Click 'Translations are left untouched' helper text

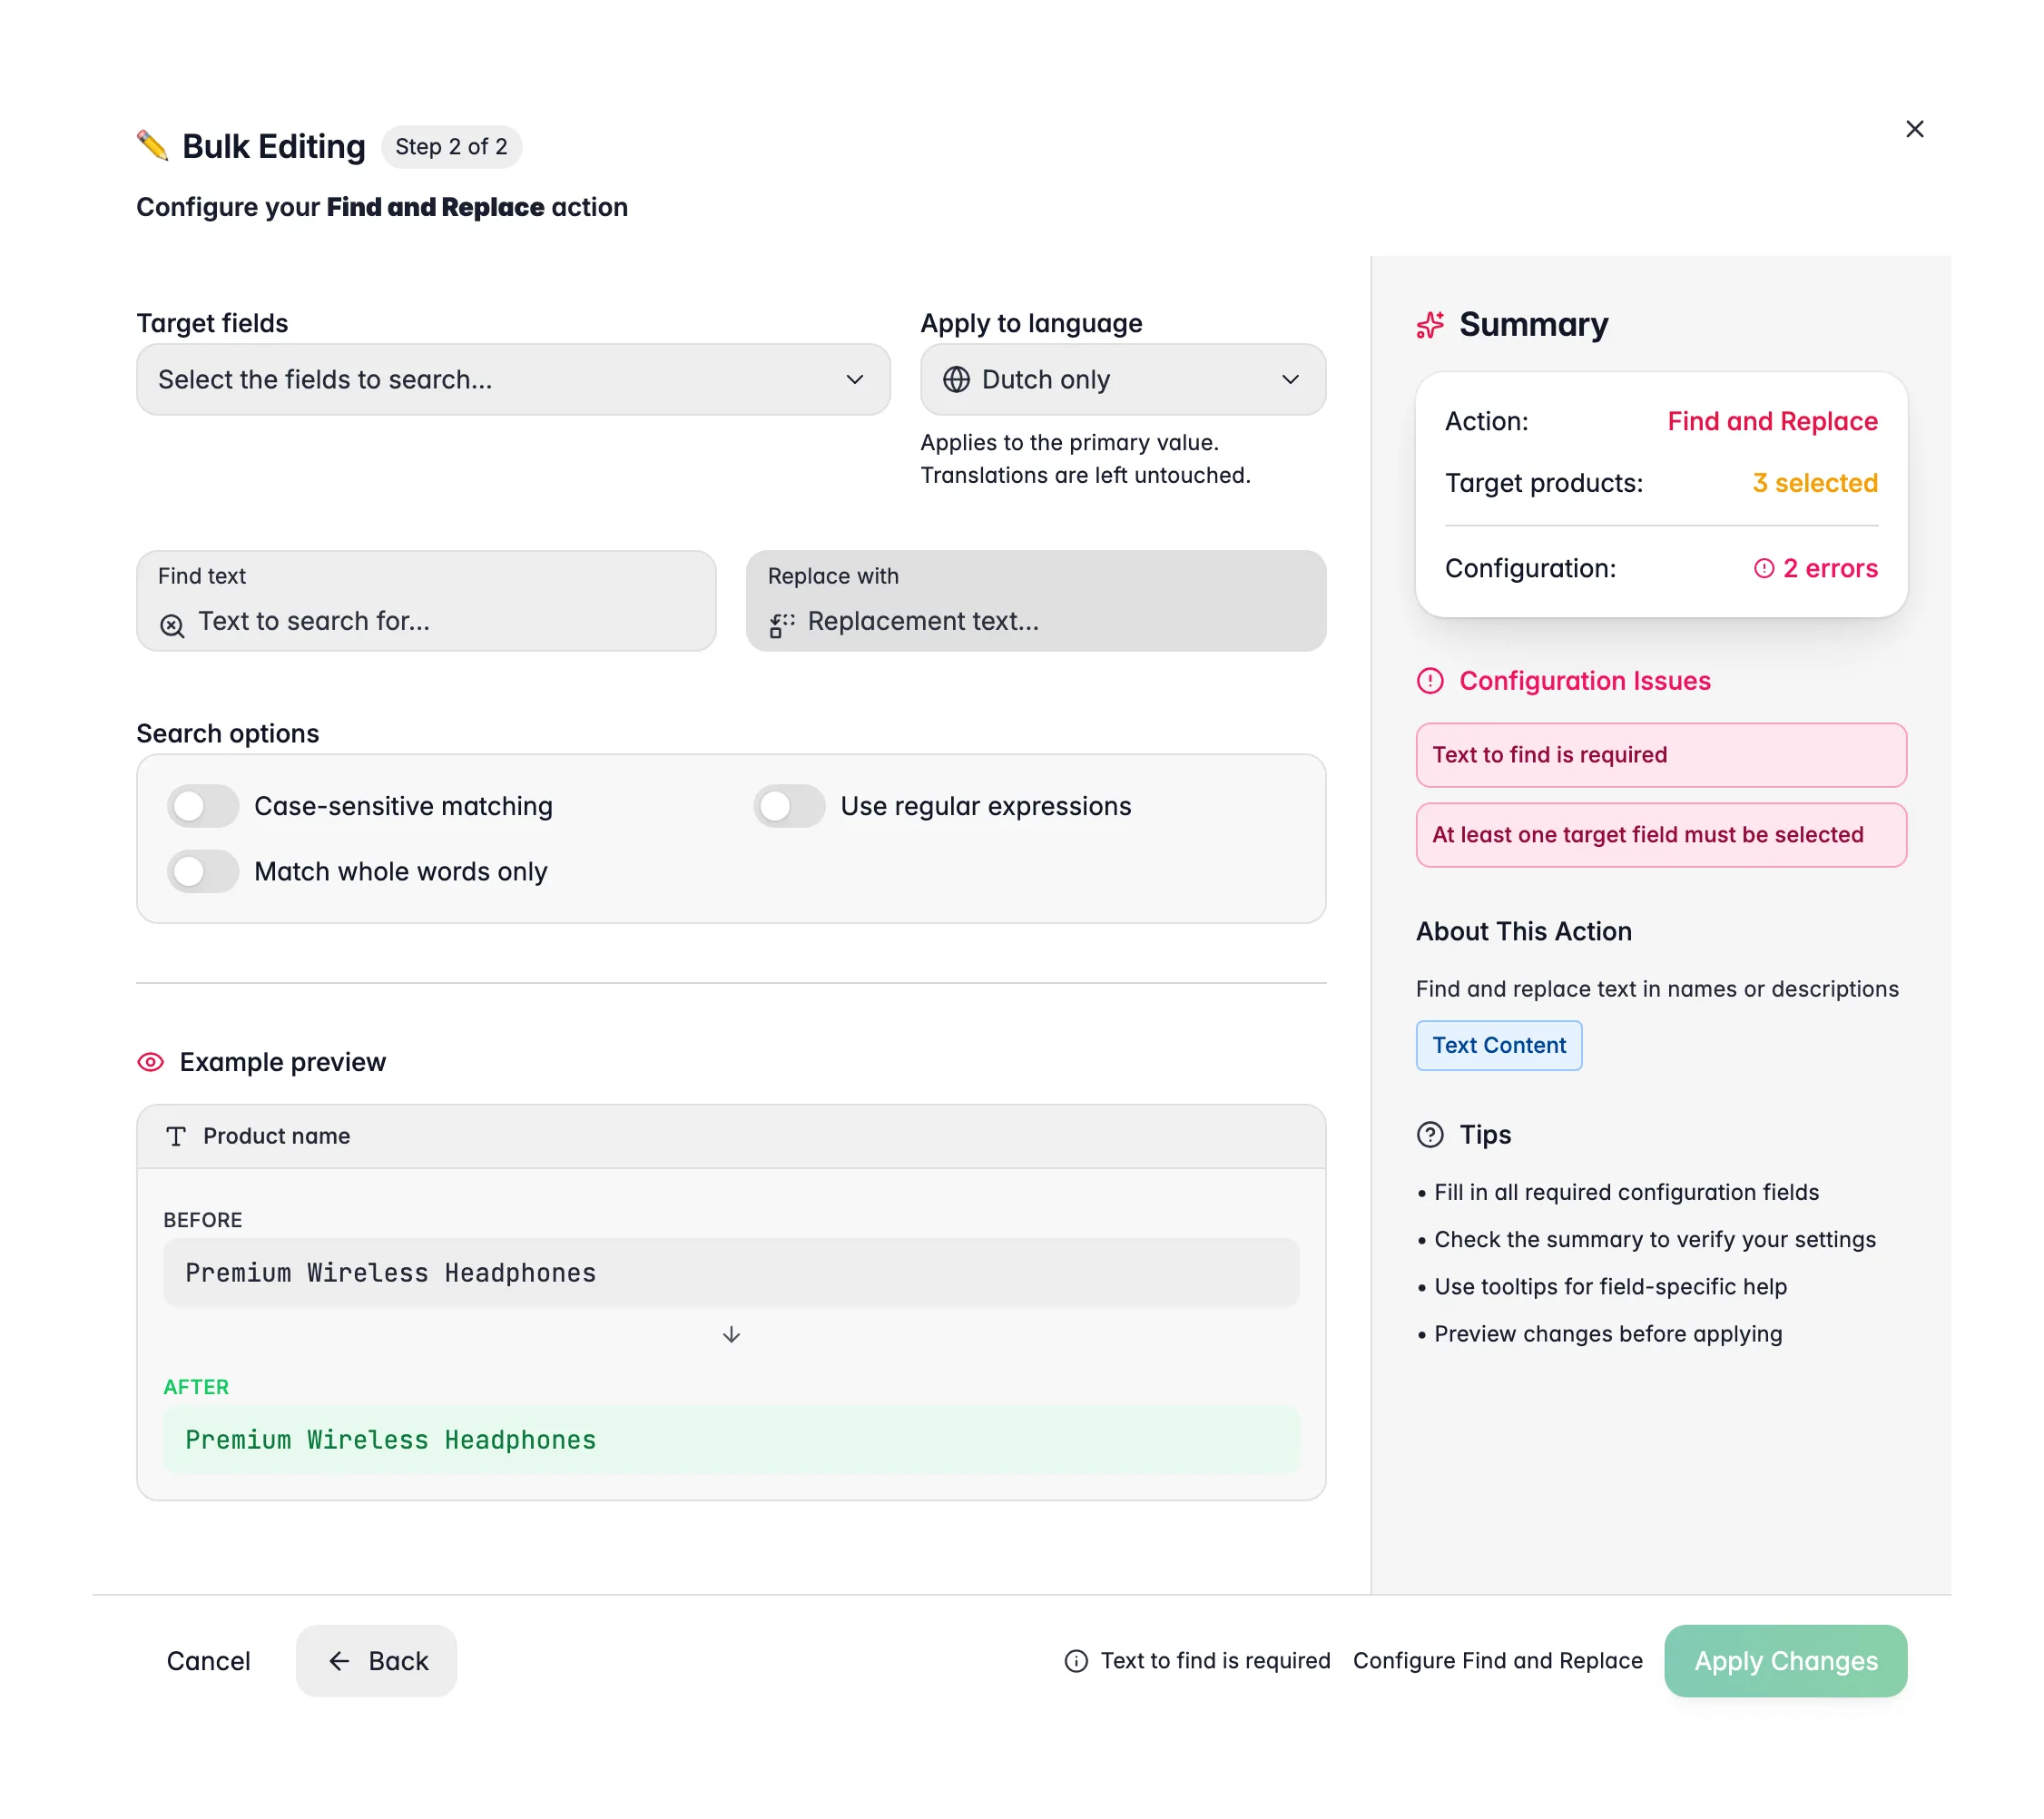click(1085, 475)
